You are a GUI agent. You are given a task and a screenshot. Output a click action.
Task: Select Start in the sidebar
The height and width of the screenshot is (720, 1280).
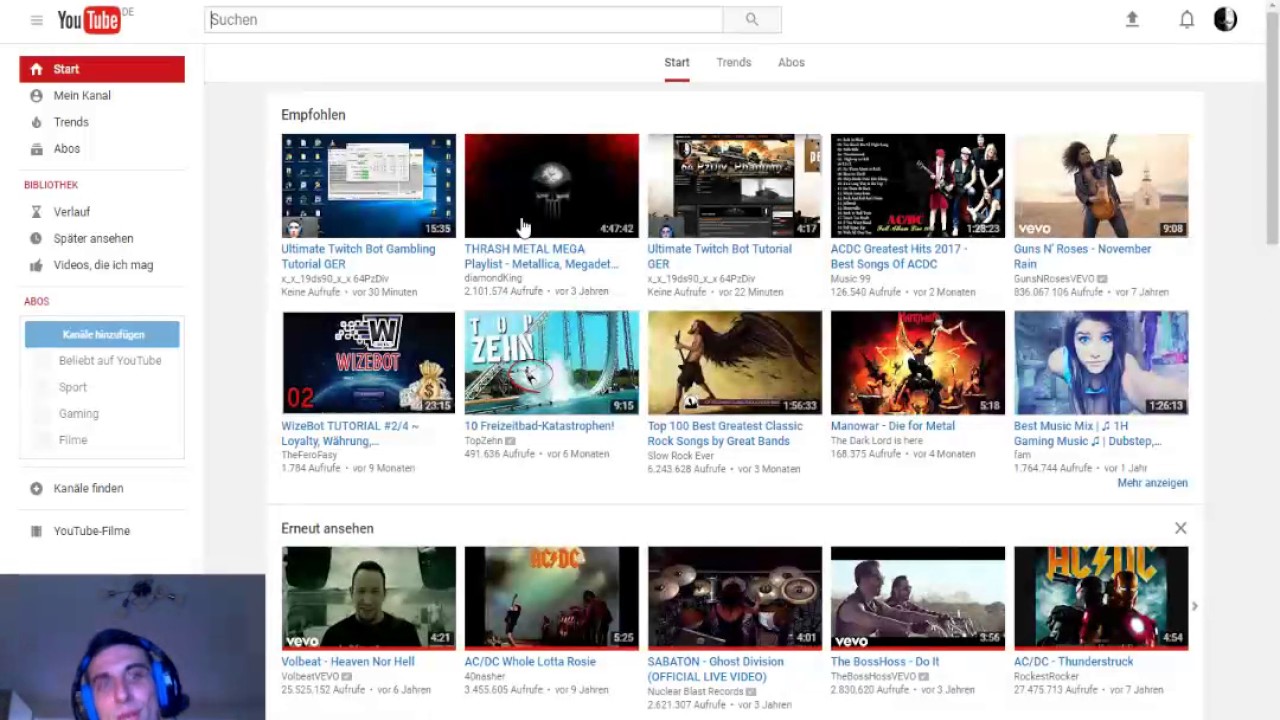coord(102,69)
